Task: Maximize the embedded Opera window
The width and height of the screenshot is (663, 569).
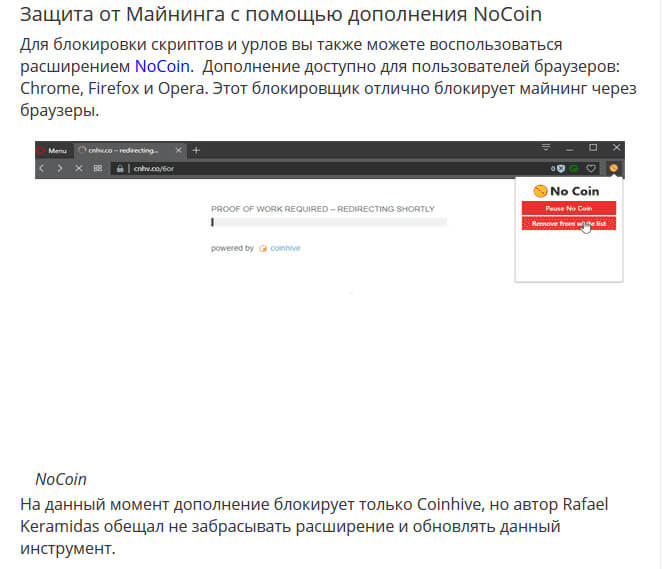Action: click(593, 148)
